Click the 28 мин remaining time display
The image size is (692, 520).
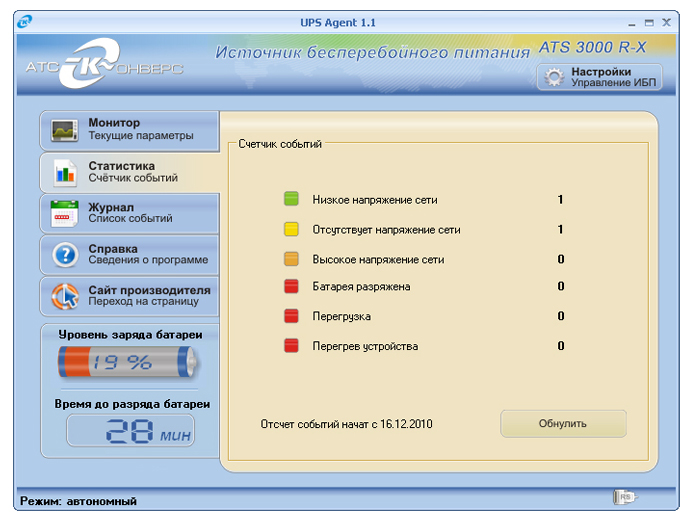[x=131, y=431]
